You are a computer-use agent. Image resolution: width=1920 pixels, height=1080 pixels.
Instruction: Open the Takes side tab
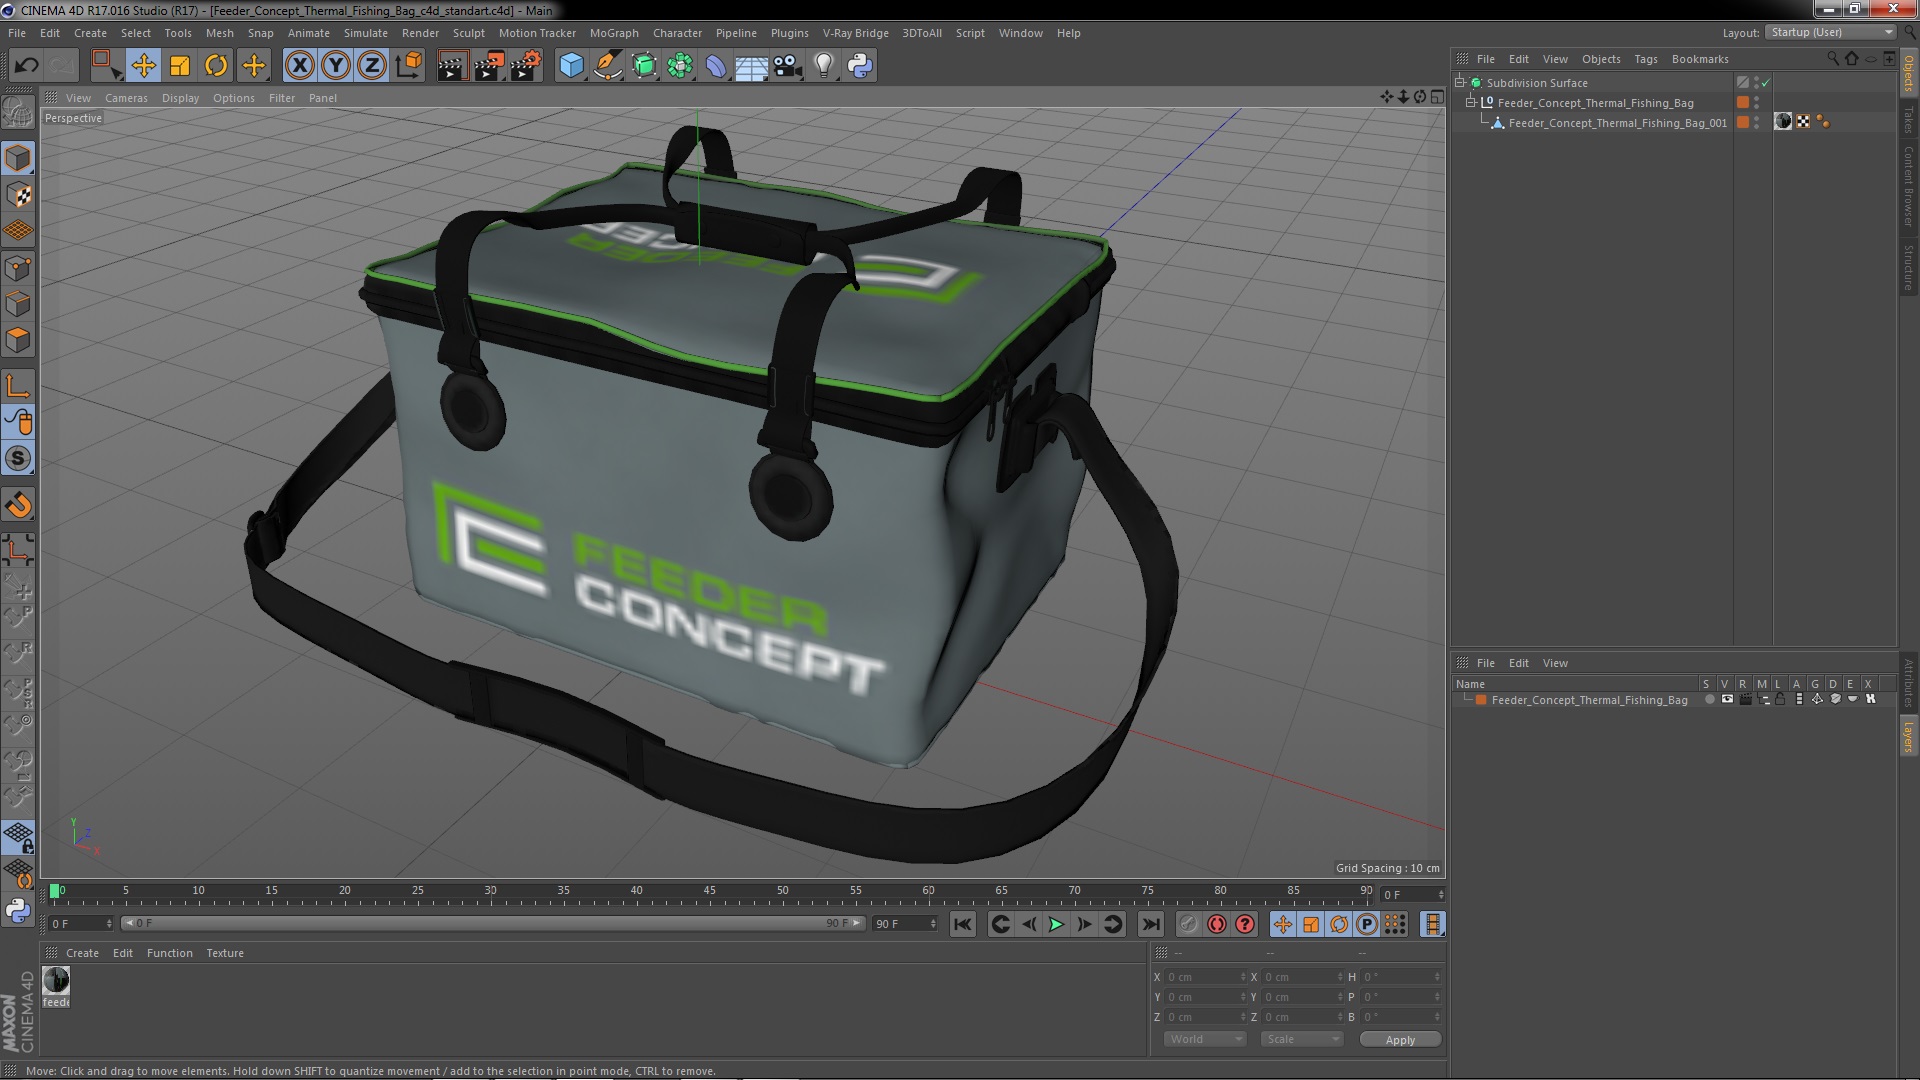click(x=1909, y=119)
